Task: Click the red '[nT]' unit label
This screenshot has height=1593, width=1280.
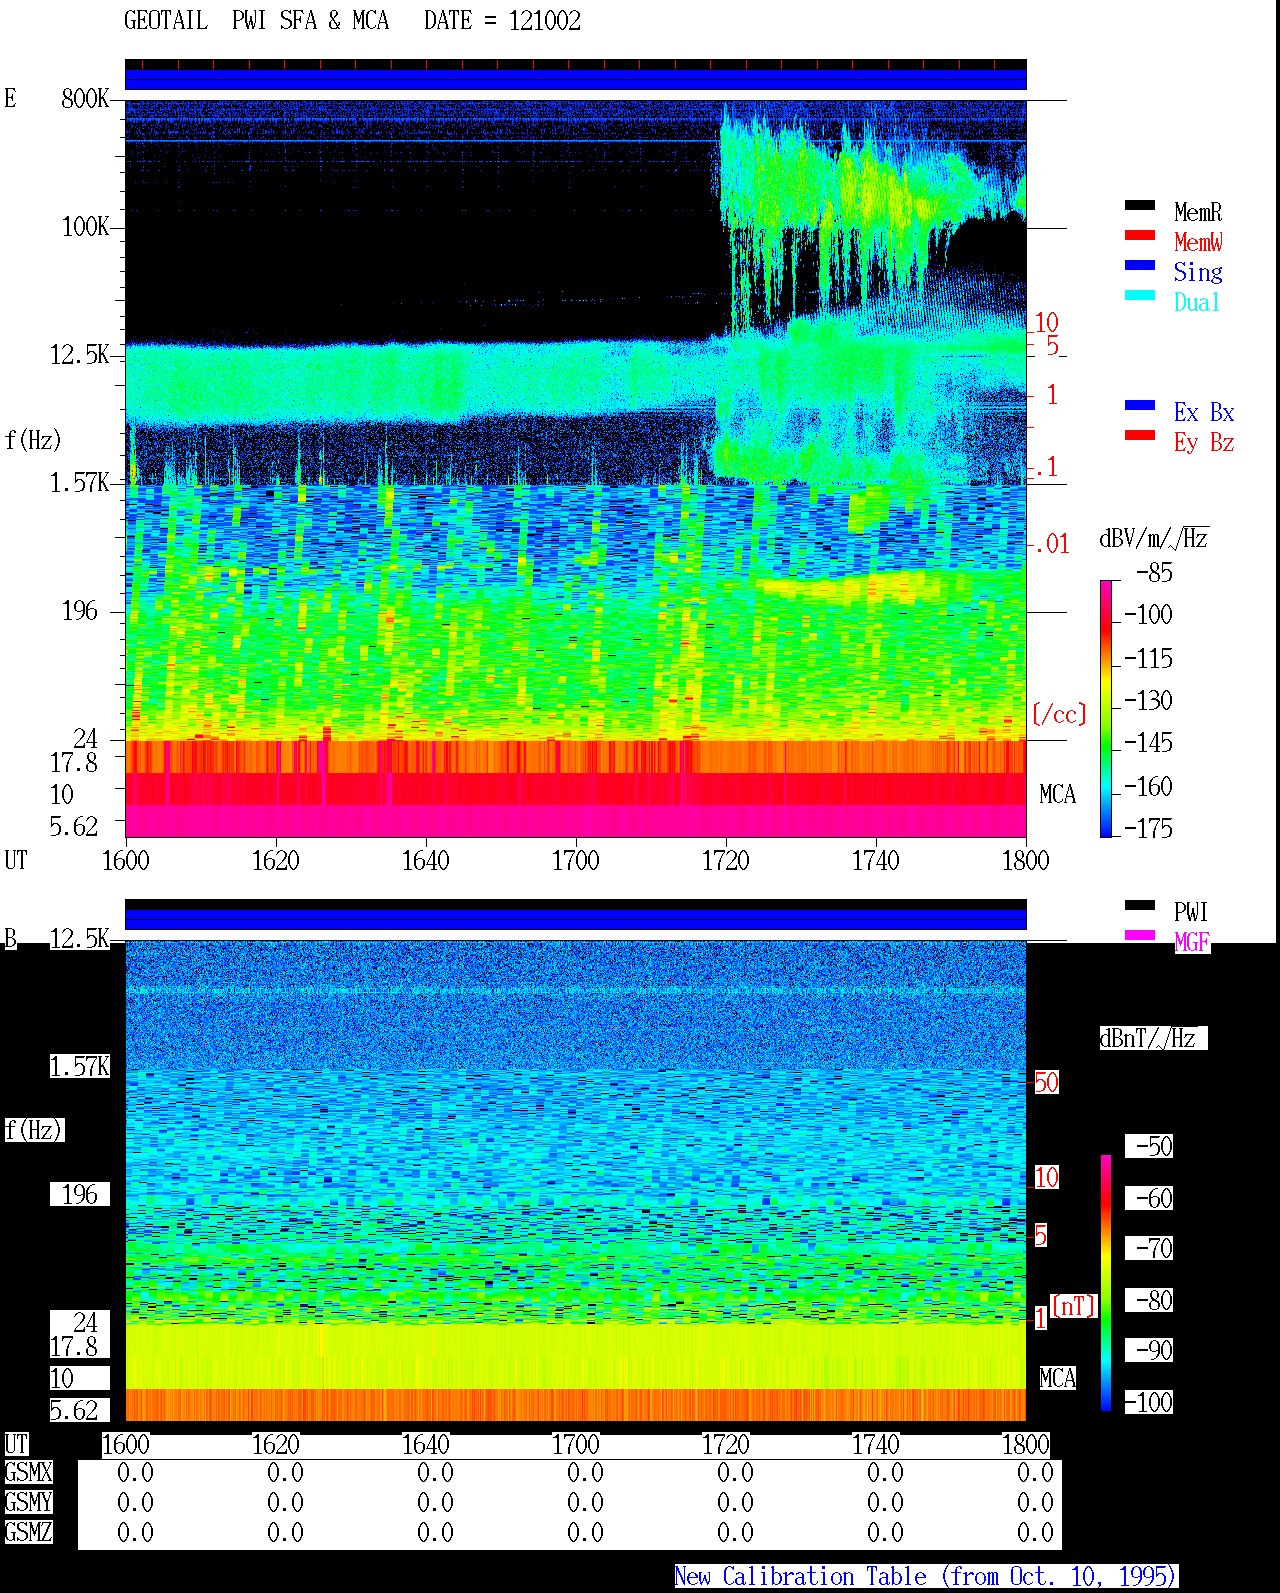Action: point(1073,1305)
